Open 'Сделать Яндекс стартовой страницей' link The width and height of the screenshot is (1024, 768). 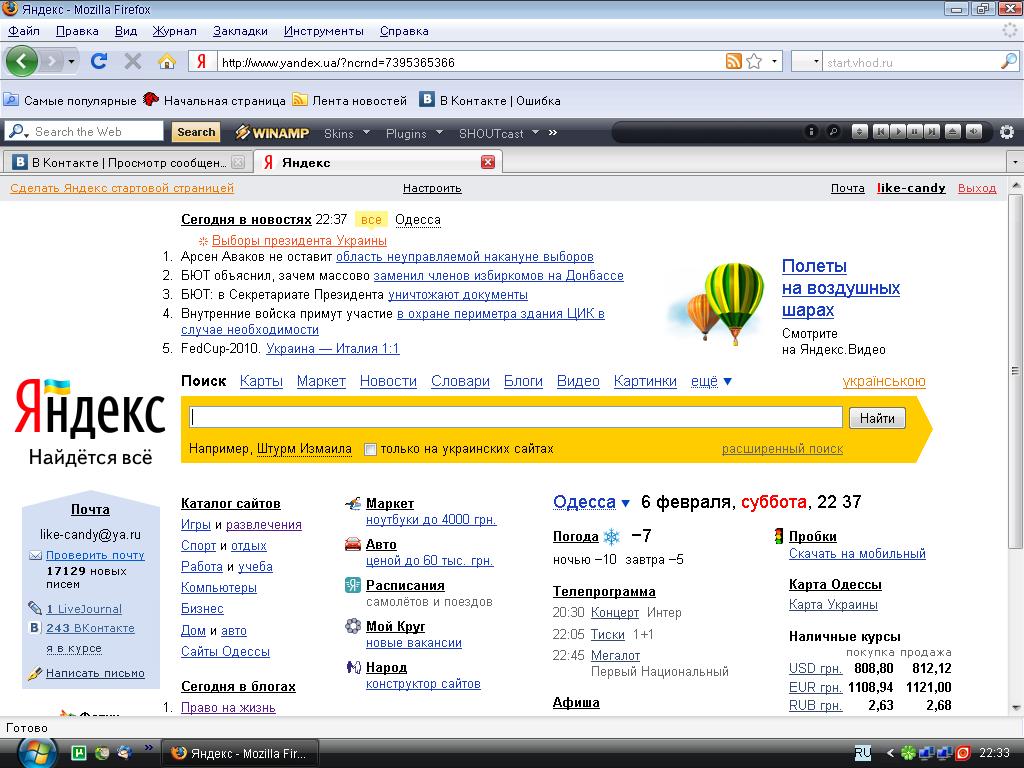click(x=122, y=188)
